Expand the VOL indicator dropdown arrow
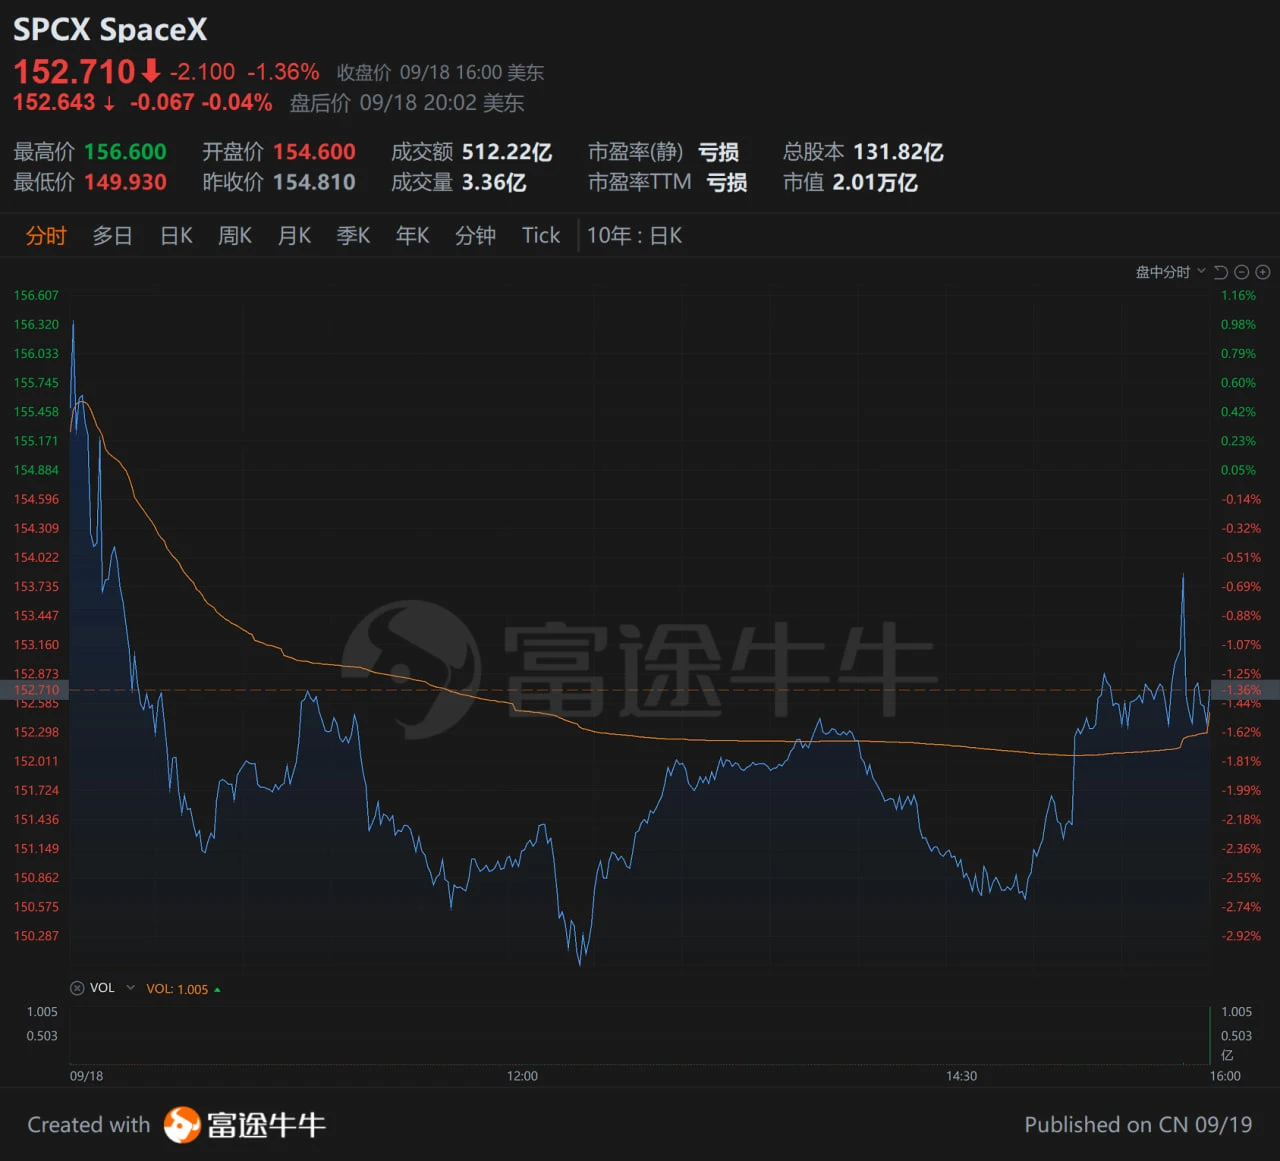The image size is (1280, 1161). (x=130, y=988)
